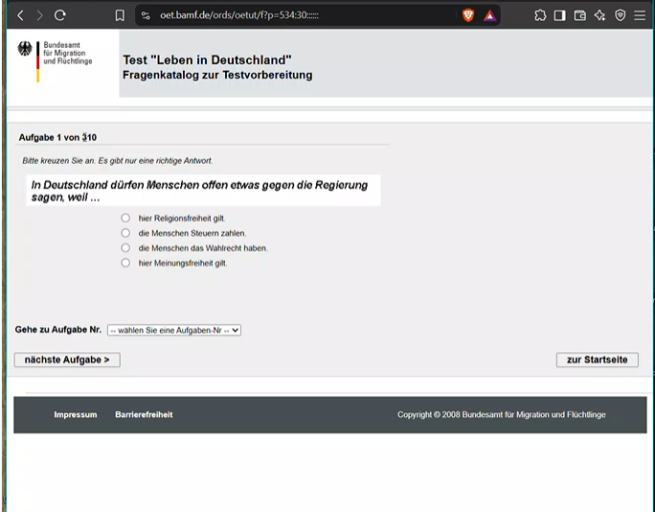Click 'Fragenkatalog zur Testvorbereitung' subtitle

coord(217,75)
